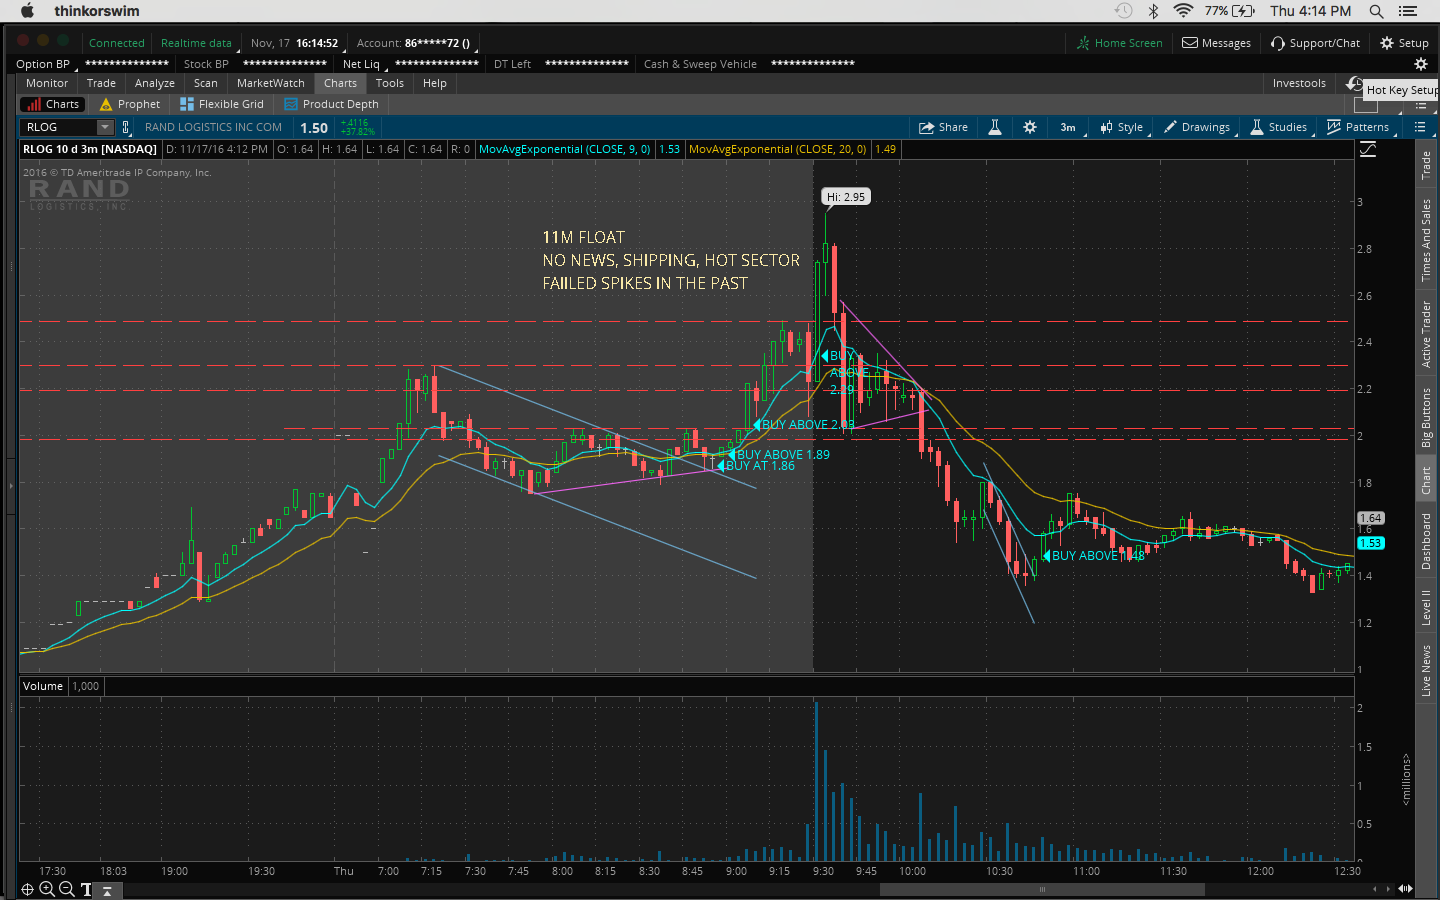Open the Charts sub-tab with bar icon

click(x=53, y=104)
